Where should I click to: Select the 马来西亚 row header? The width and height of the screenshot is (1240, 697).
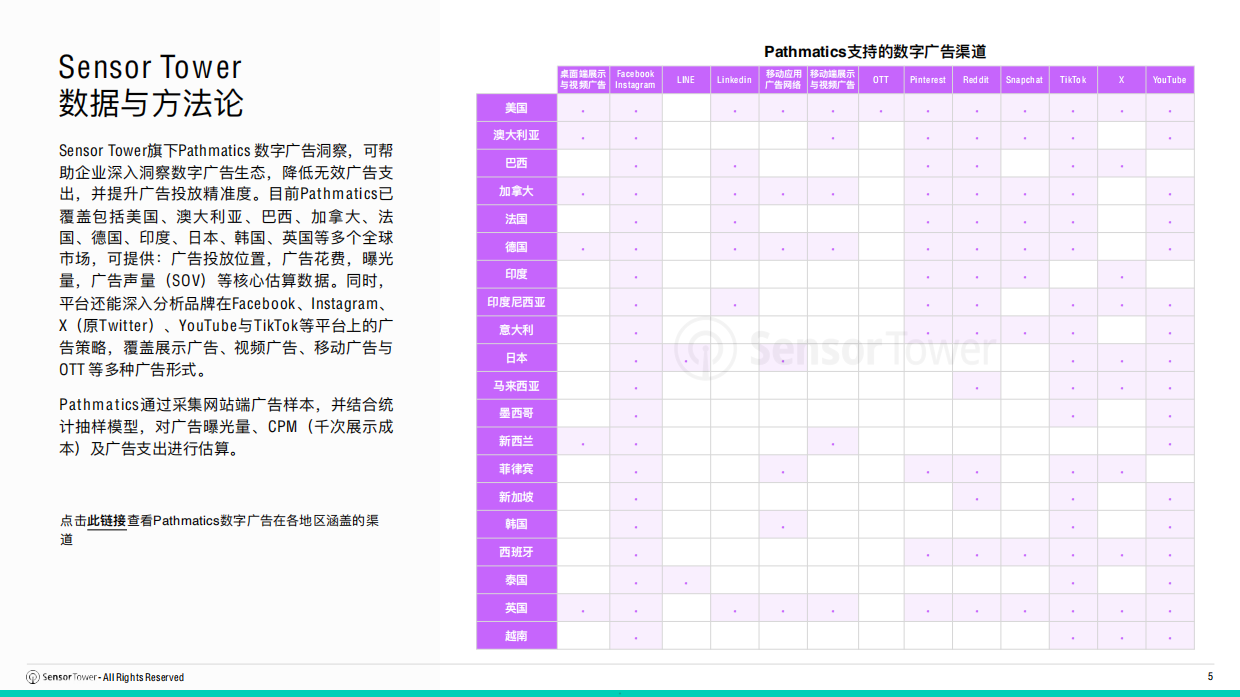[516, 385]
